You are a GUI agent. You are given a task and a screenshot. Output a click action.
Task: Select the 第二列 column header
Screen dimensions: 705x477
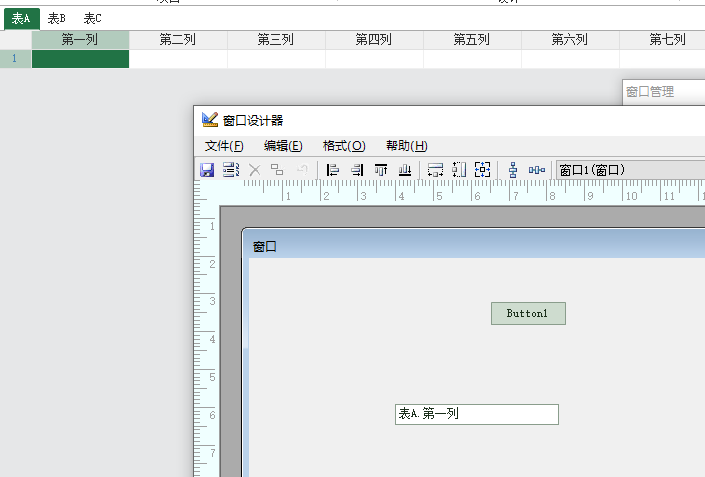(178, 40)
